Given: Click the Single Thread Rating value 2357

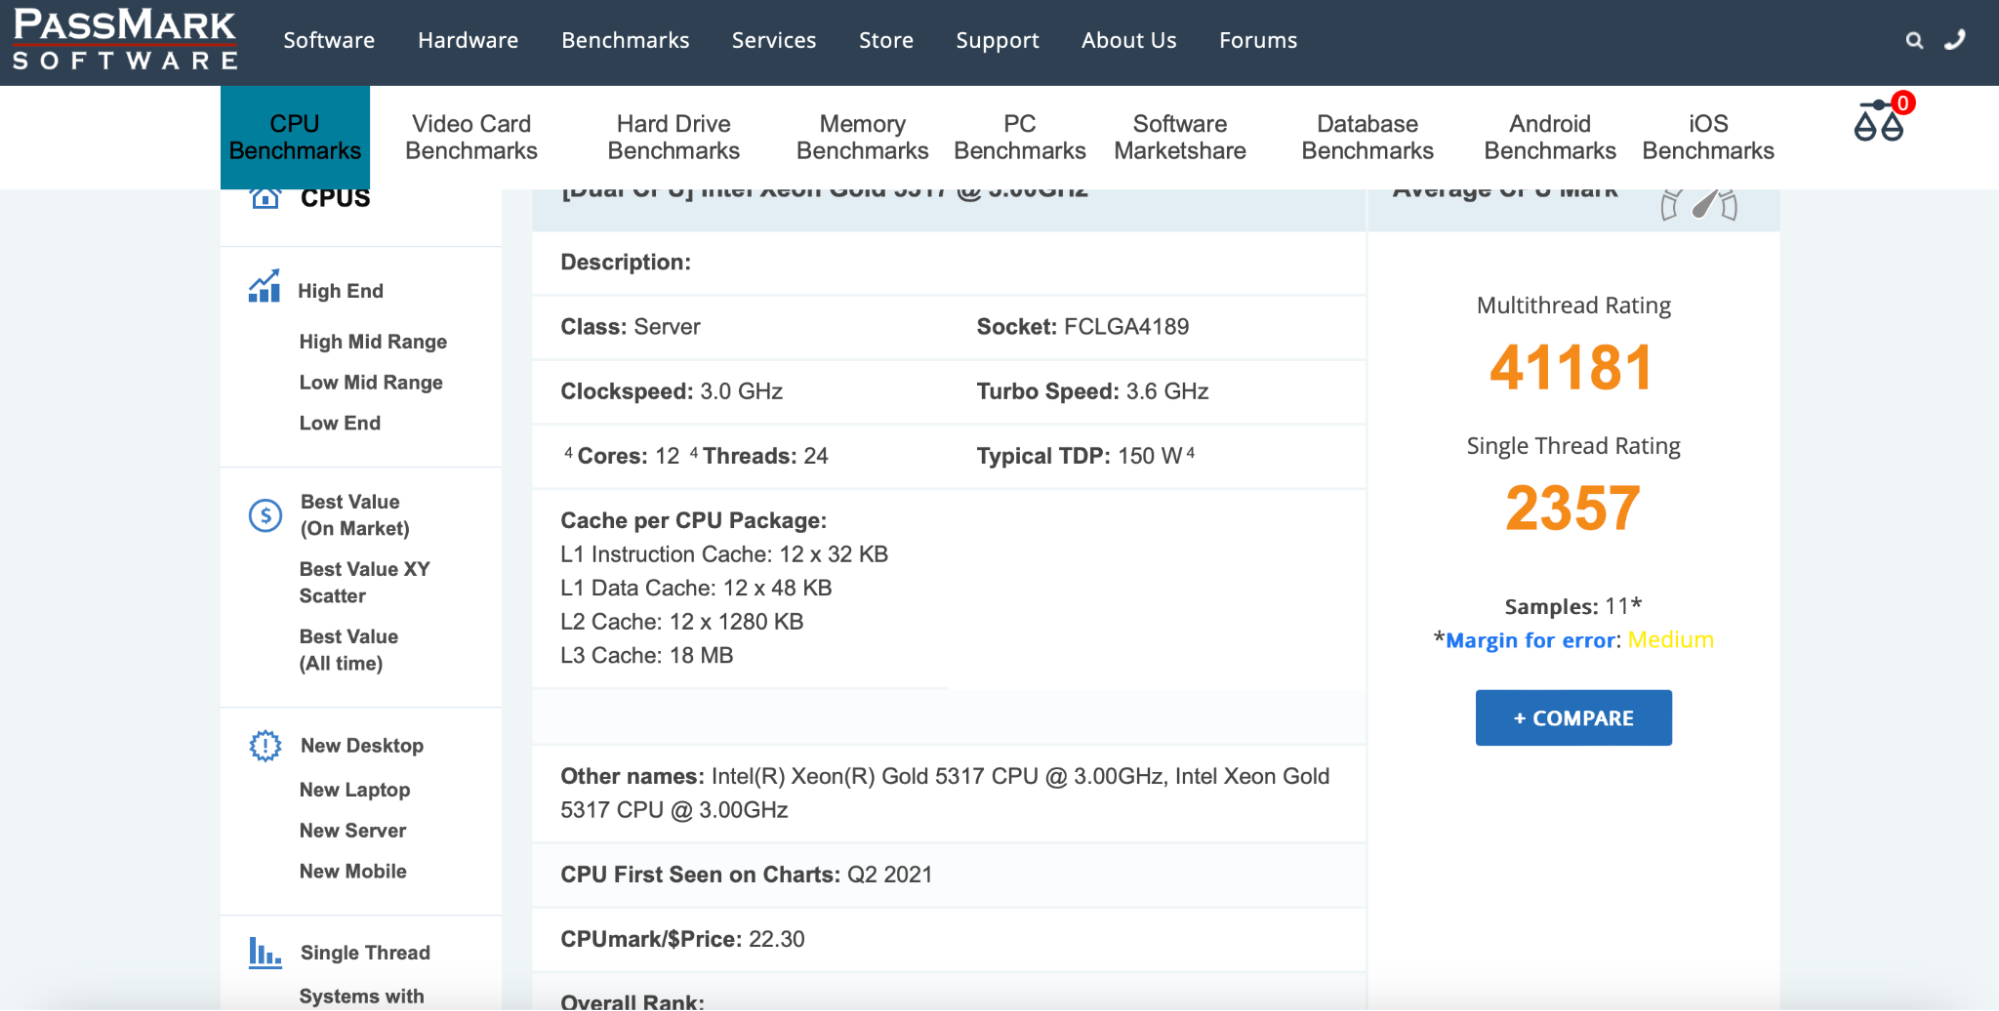Looking at the screenshot, I should [1573, 508].
